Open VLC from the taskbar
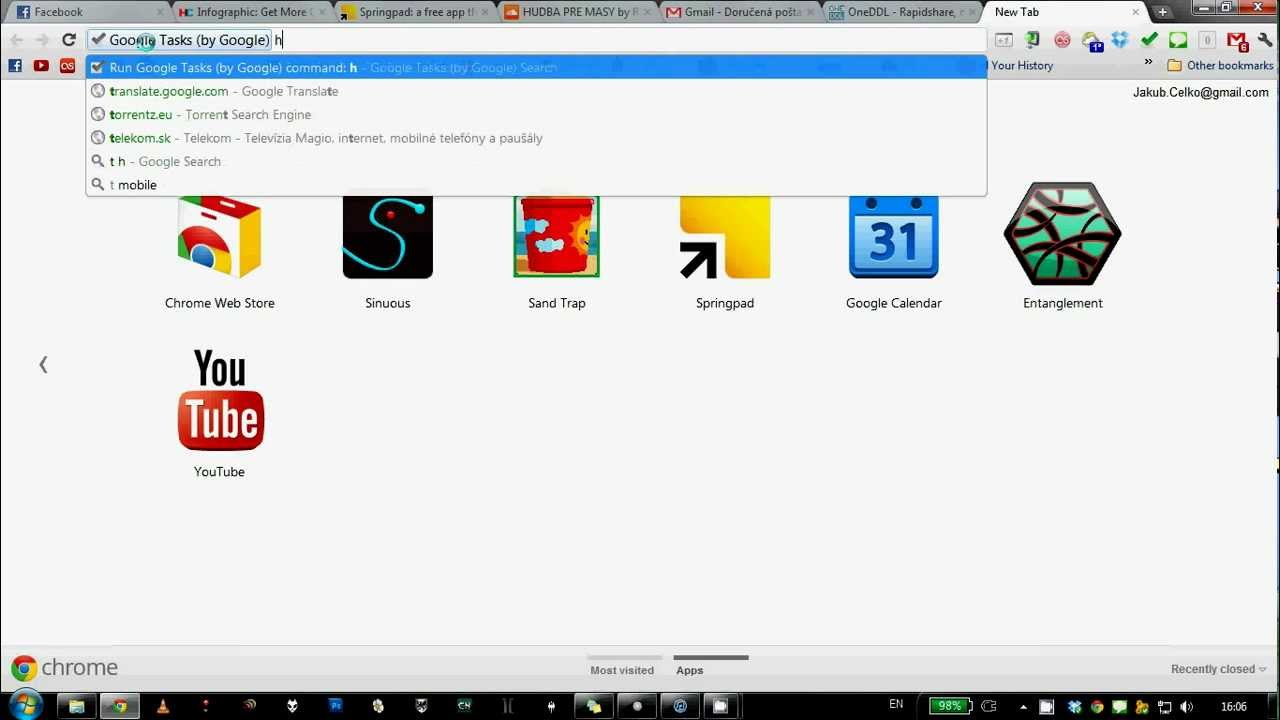1280x720 pixels. tap(162, 706)
